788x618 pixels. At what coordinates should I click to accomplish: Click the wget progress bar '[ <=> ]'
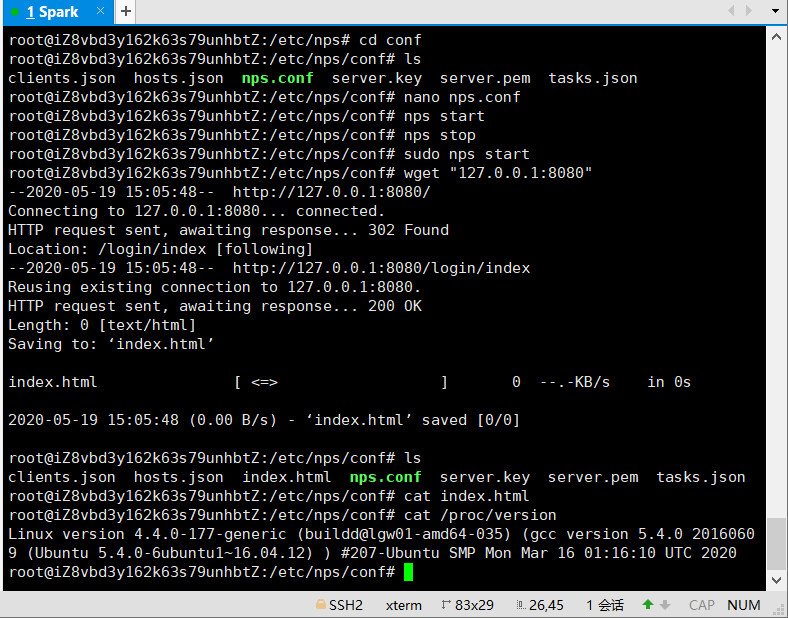pos(341,382)
